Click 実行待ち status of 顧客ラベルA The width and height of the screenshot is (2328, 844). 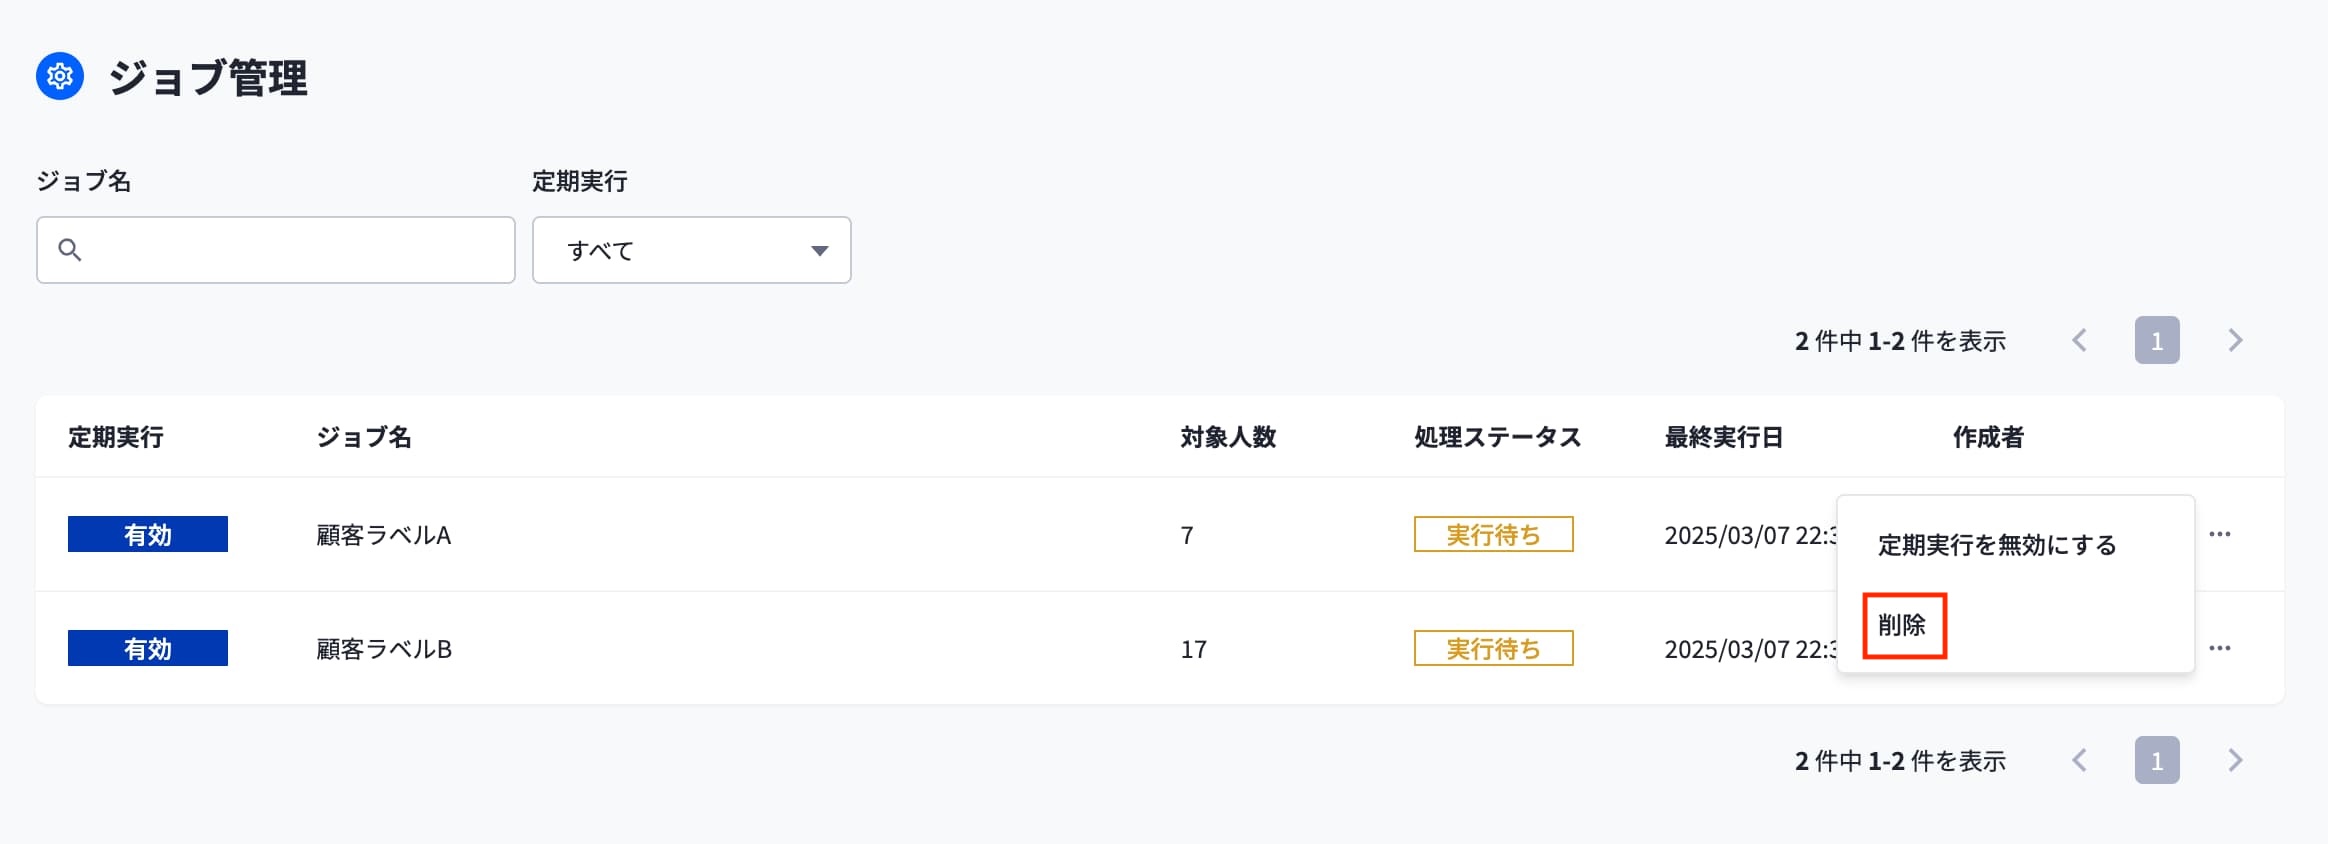click(x=1494, y=534)
